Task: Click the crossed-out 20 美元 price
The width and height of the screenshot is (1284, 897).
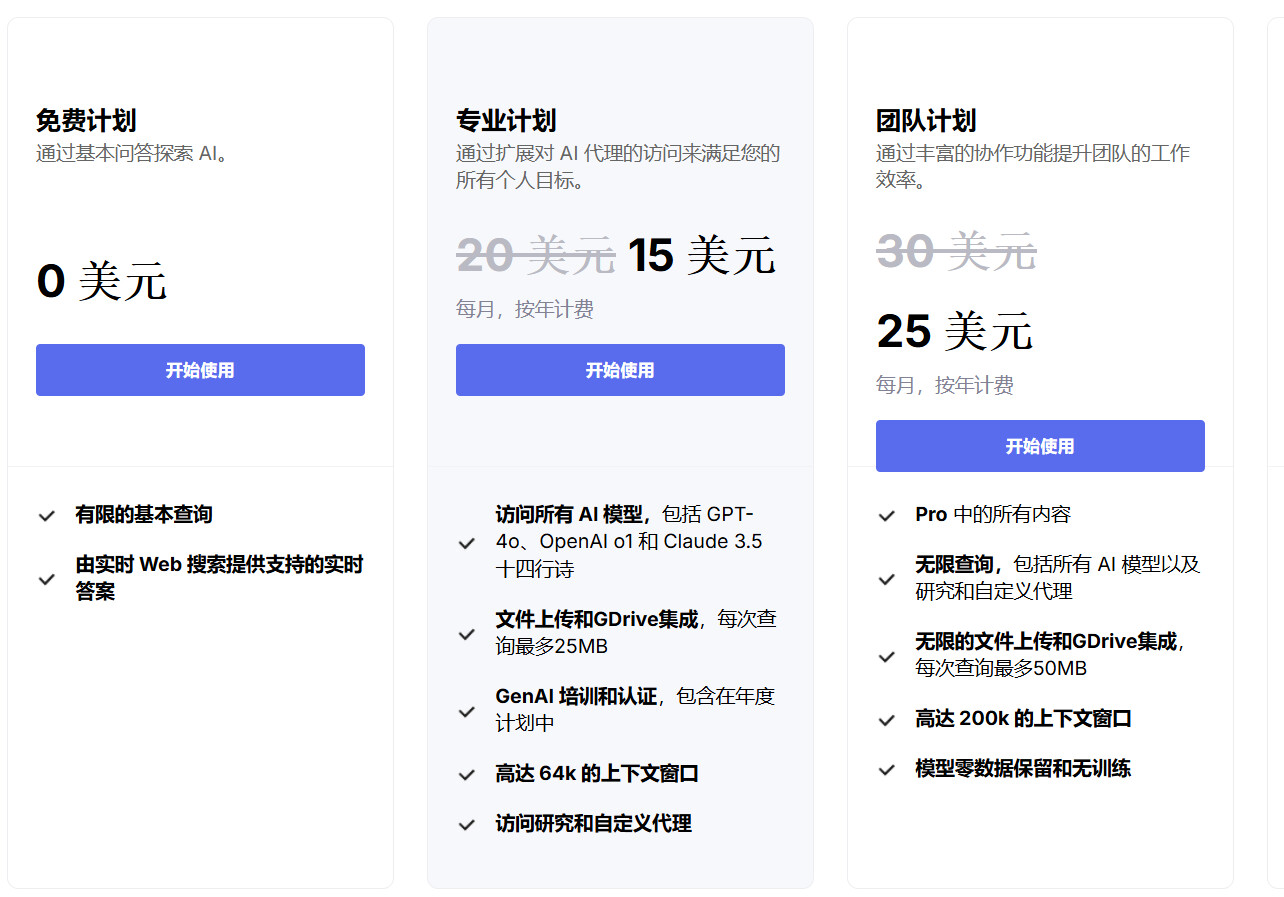Action: [x=535, y=255]
